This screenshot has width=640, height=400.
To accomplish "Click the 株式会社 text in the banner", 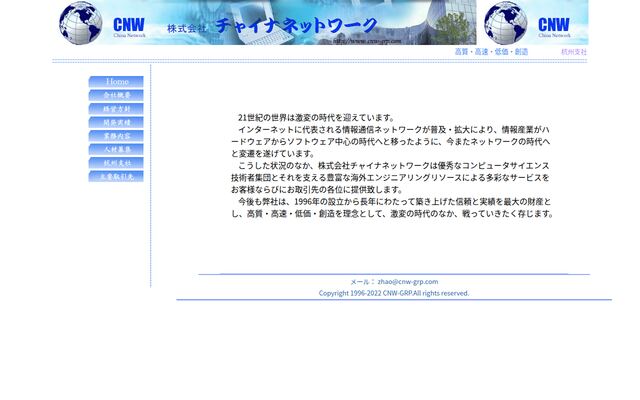I will coord(187,29).
